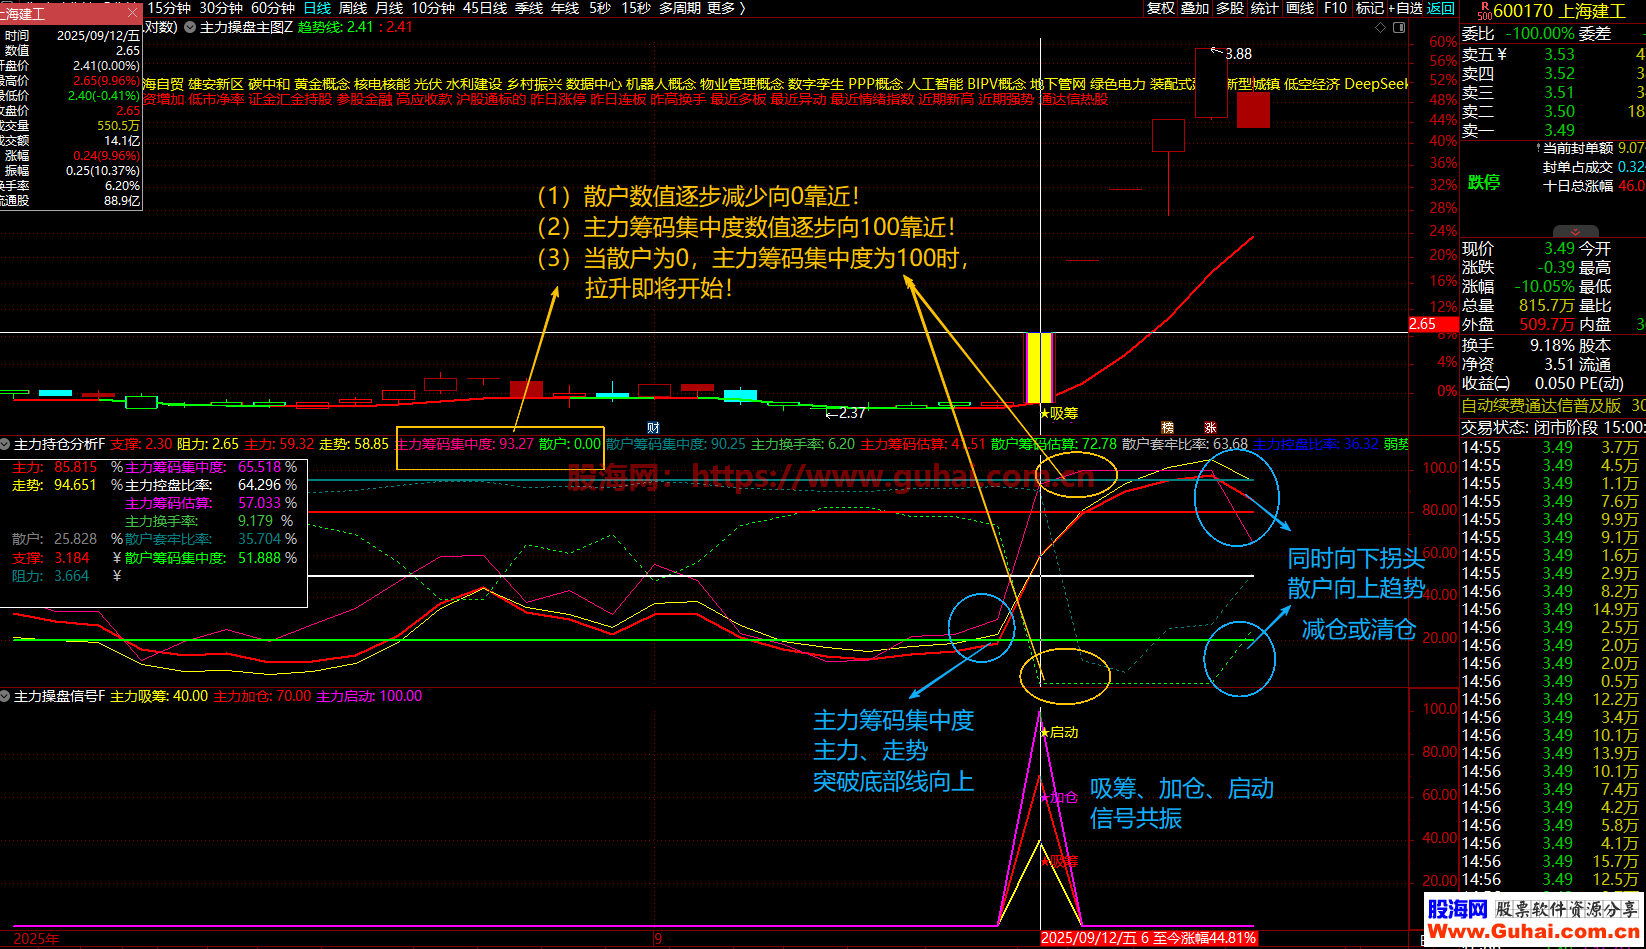Screen dimensions: 1646x949
Task: Select the 周线 weekly chart tab
Action: 353,8
